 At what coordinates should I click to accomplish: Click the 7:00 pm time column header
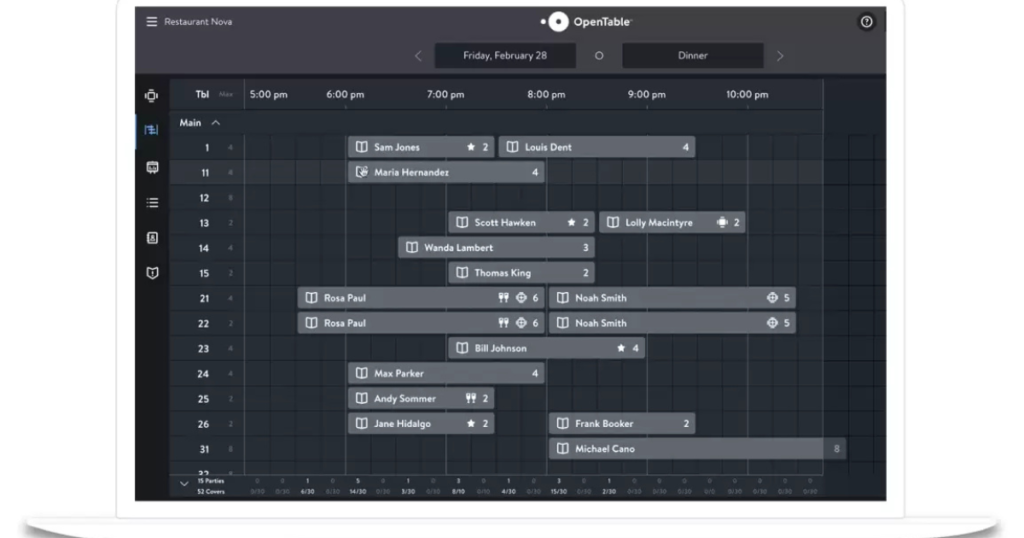coord(445,95)
